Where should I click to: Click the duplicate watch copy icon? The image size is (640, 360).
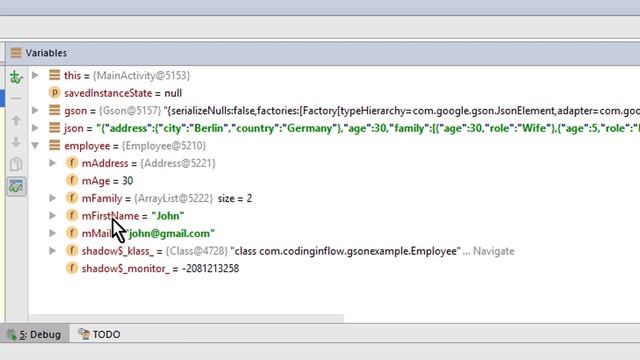(x=16, y=164)
